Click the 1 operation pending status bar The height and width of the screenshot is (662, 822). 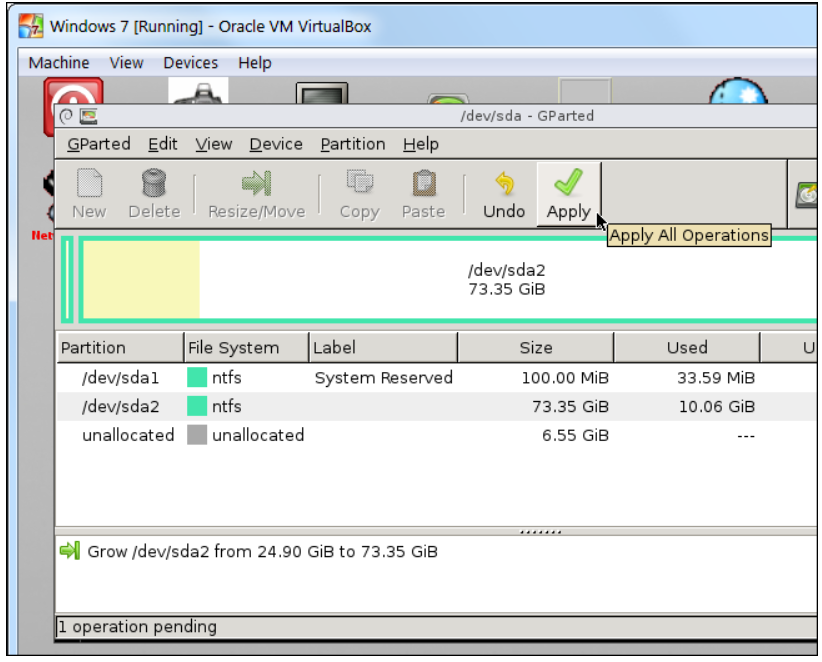coord(436,626)
